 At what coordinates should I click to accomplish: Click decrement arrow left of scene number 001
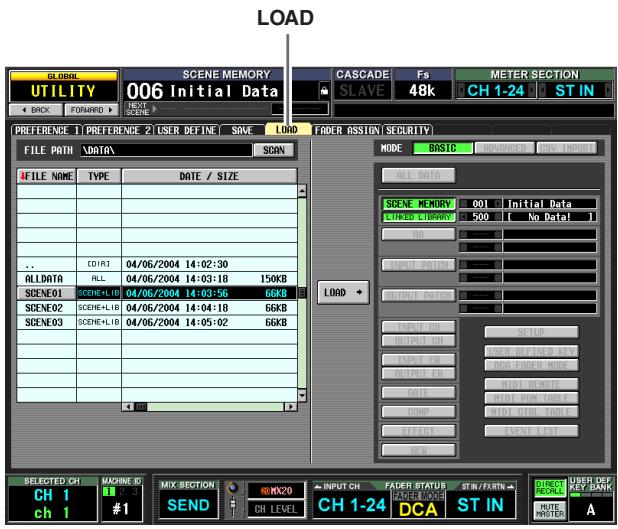464,204
